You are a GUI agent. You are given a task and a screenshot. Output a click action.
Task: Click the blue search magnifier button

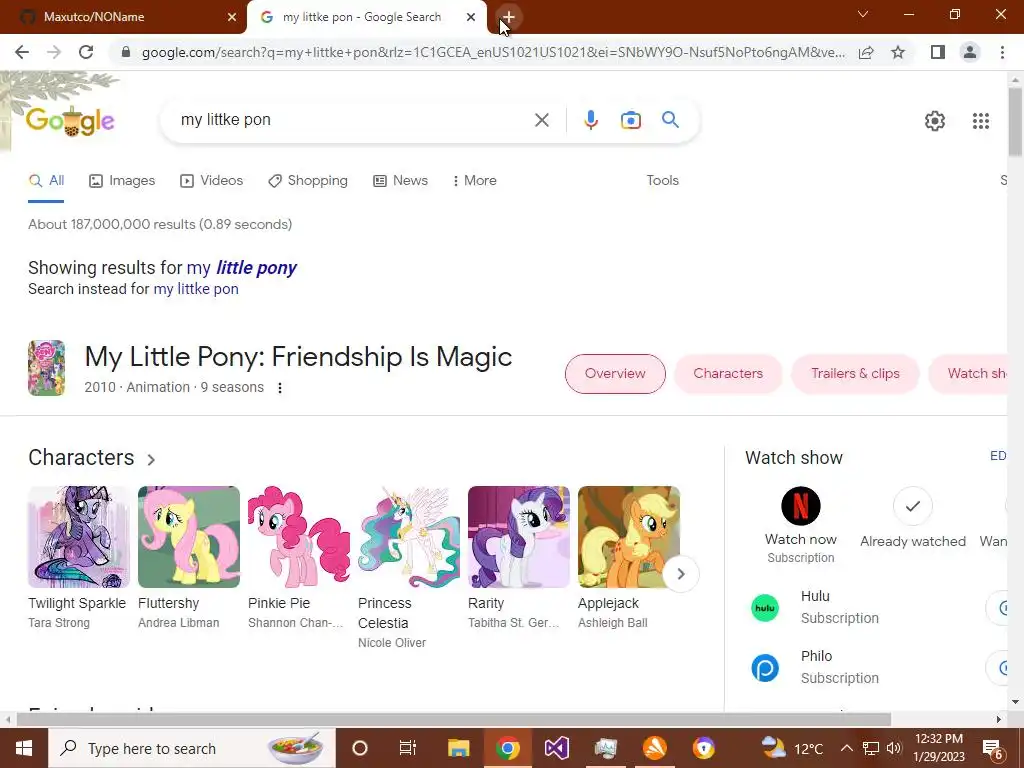(x=670, y=120)
